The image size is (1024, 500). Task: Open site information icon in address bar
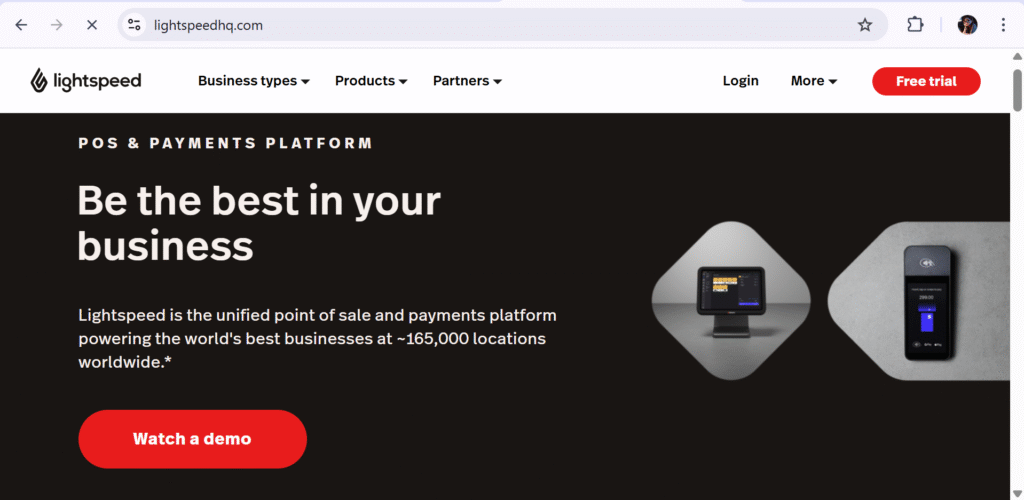pyautogui.click(x=134, y=25)
